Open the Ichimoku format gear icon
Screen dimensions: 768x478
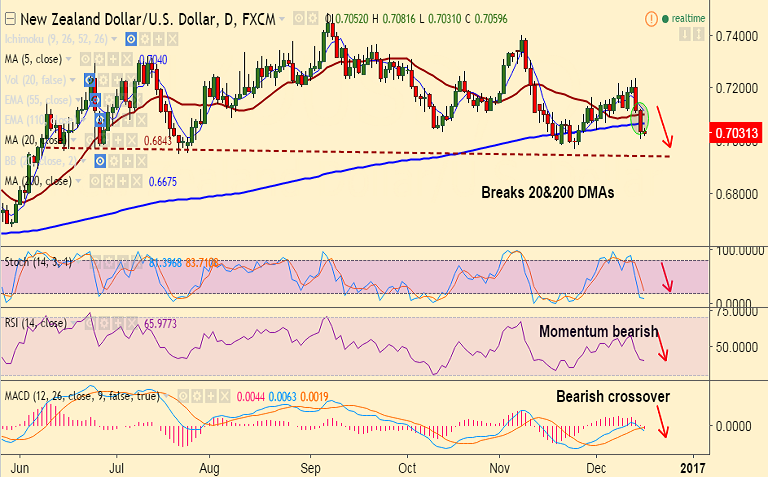click(x=144, y=39)
